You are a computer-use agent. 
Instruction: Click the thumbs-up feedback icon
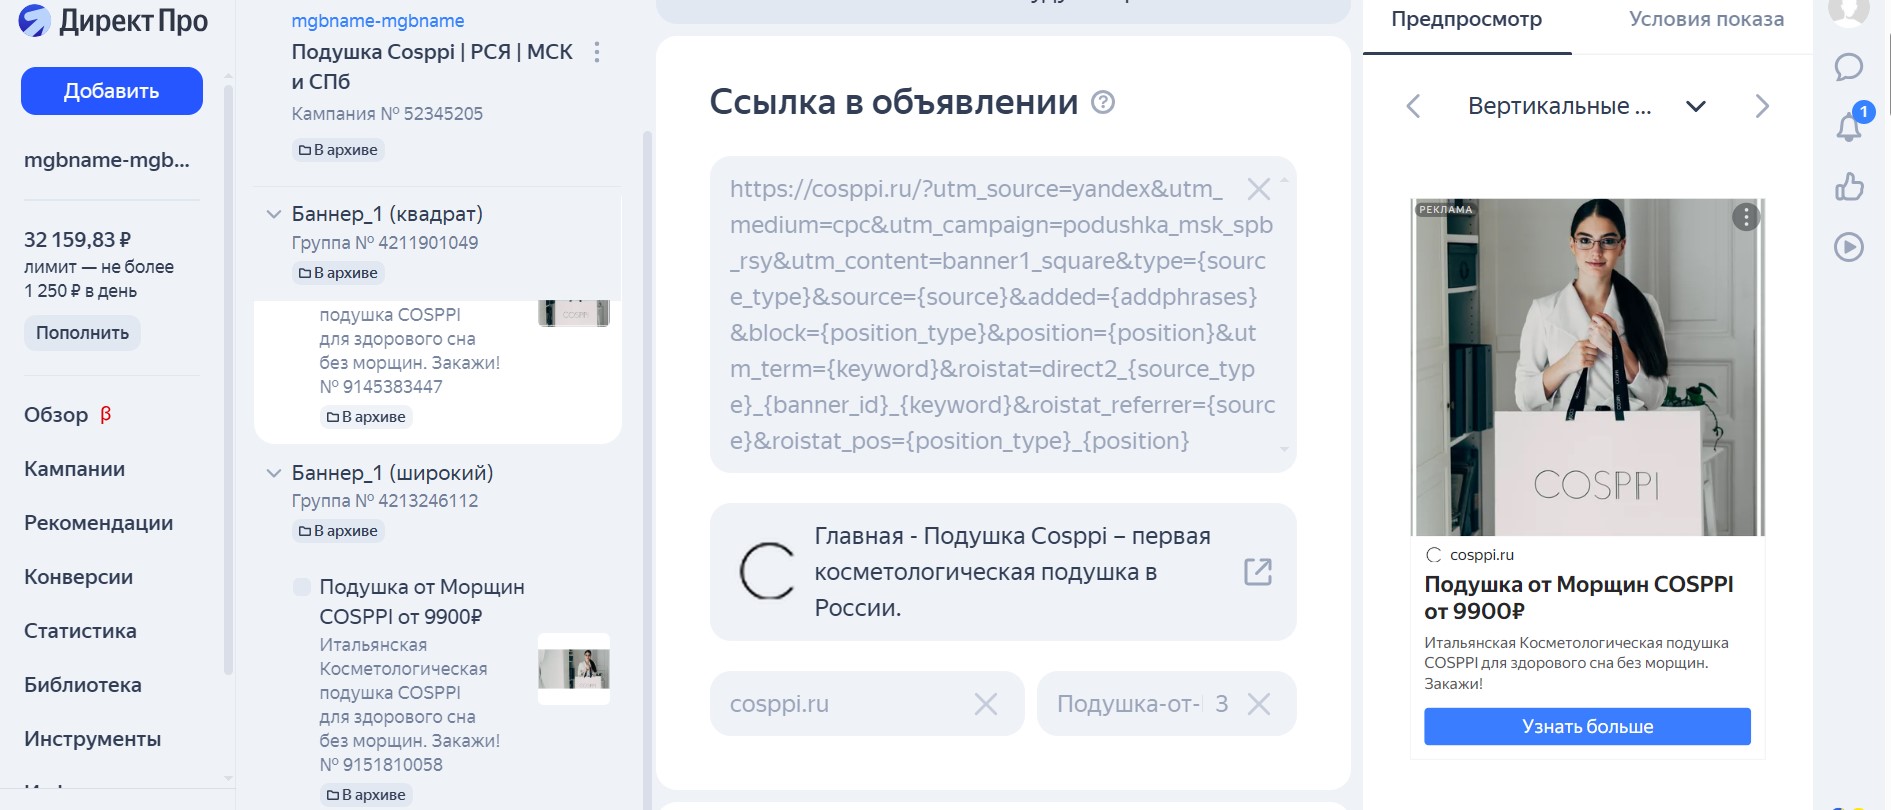tap(1849, 187)
